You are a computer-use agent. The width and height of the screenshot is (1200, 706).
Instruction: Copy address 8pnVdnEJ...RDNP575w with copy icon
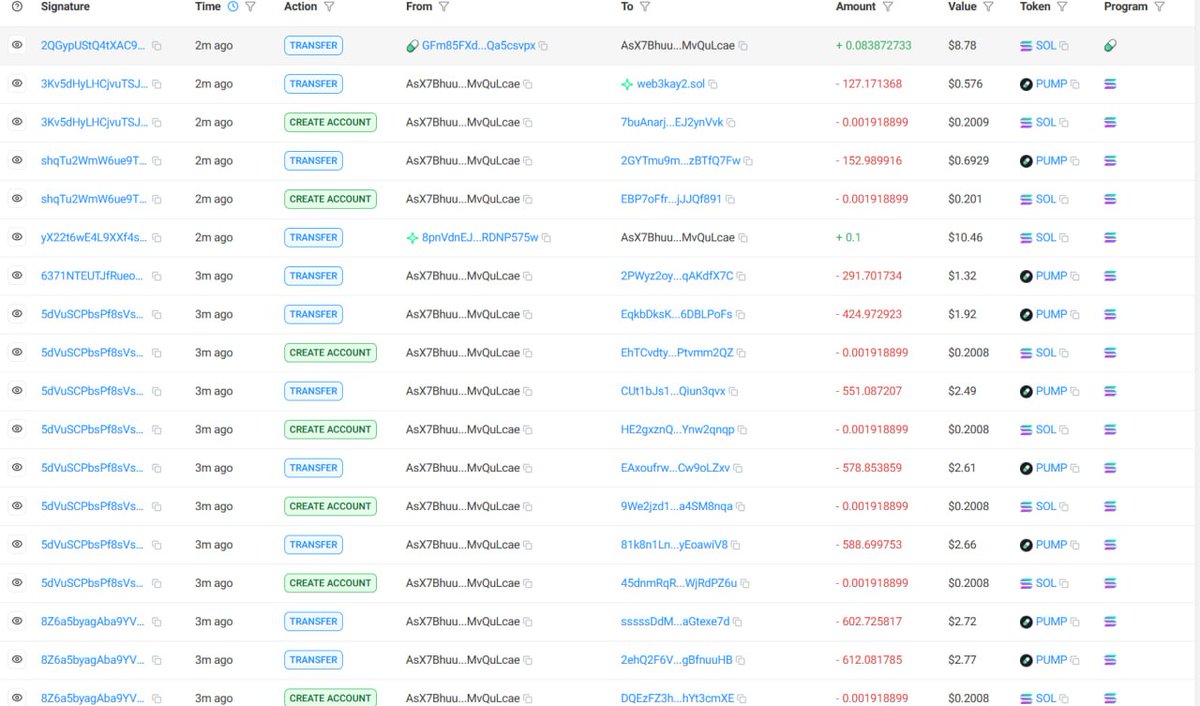(x=546, y=238)
